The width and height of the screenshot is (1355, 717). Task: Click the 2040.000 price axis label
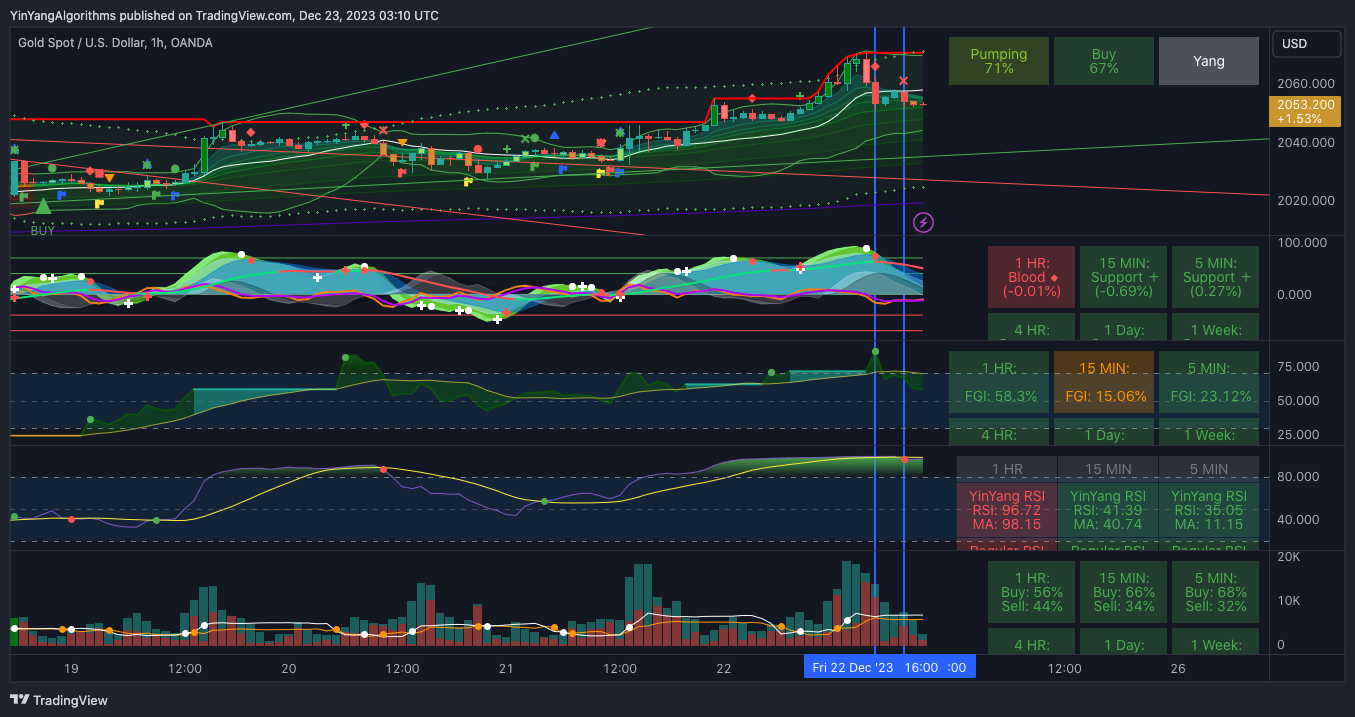[x=1308, y=142]
